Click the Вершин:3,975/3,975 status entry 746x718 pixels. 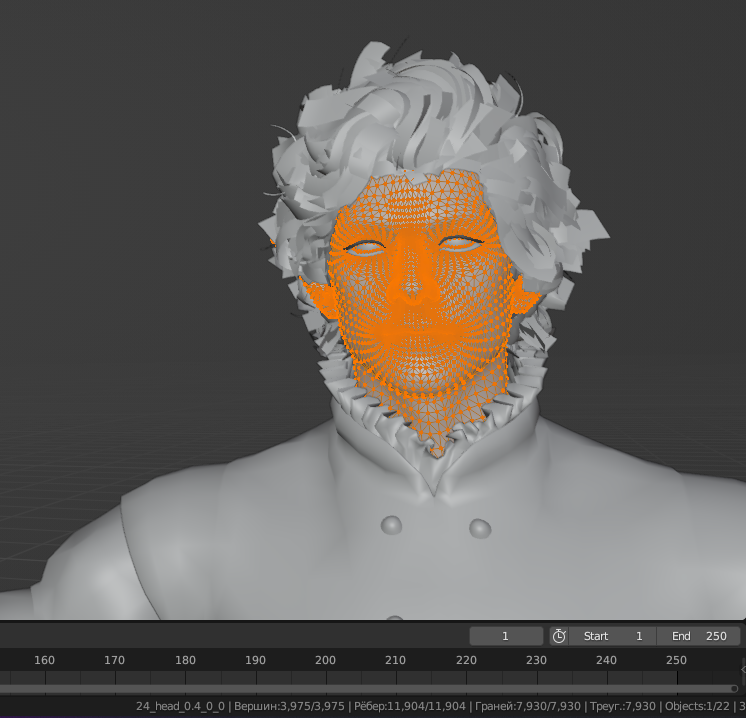(289, 706)
